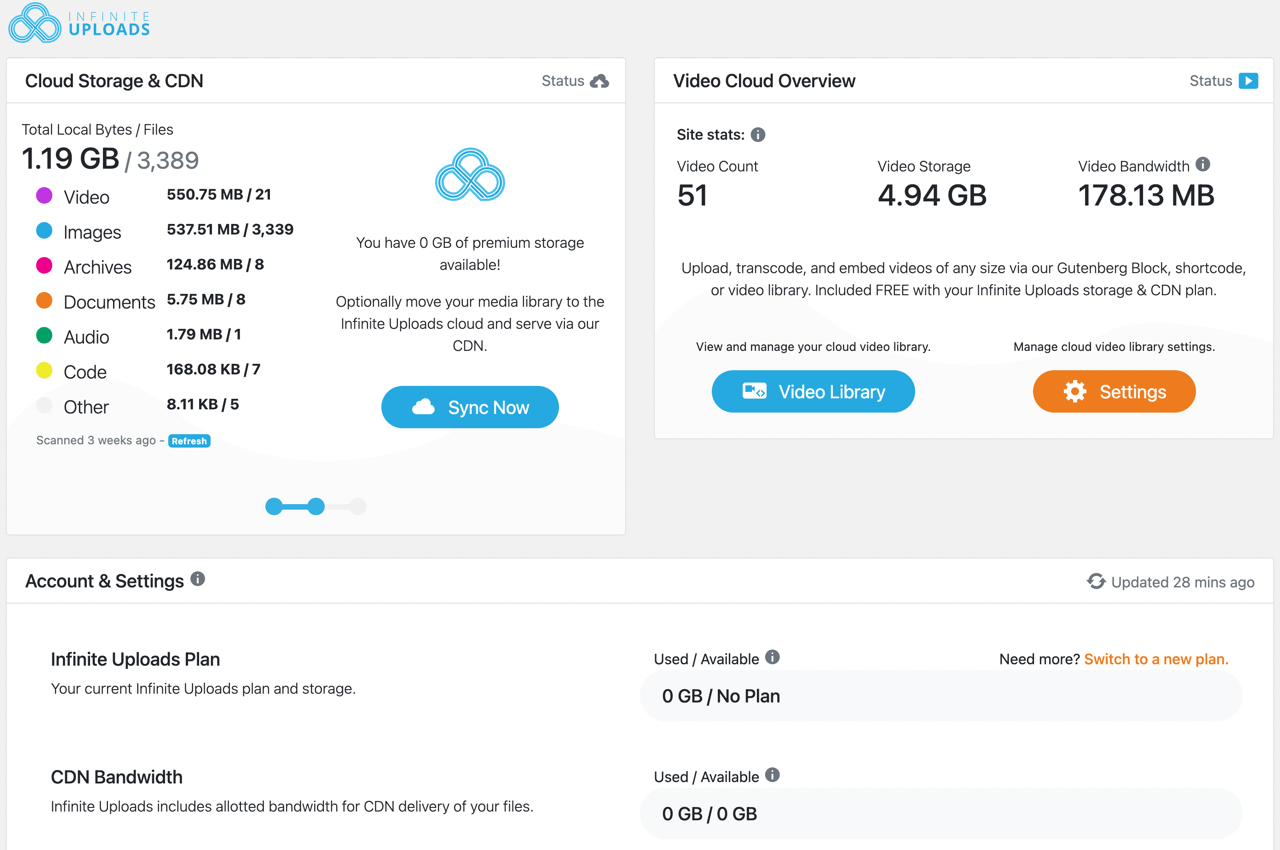
Task: Click the Audio size 1.79 MB / 1
Action: (204, 335)
